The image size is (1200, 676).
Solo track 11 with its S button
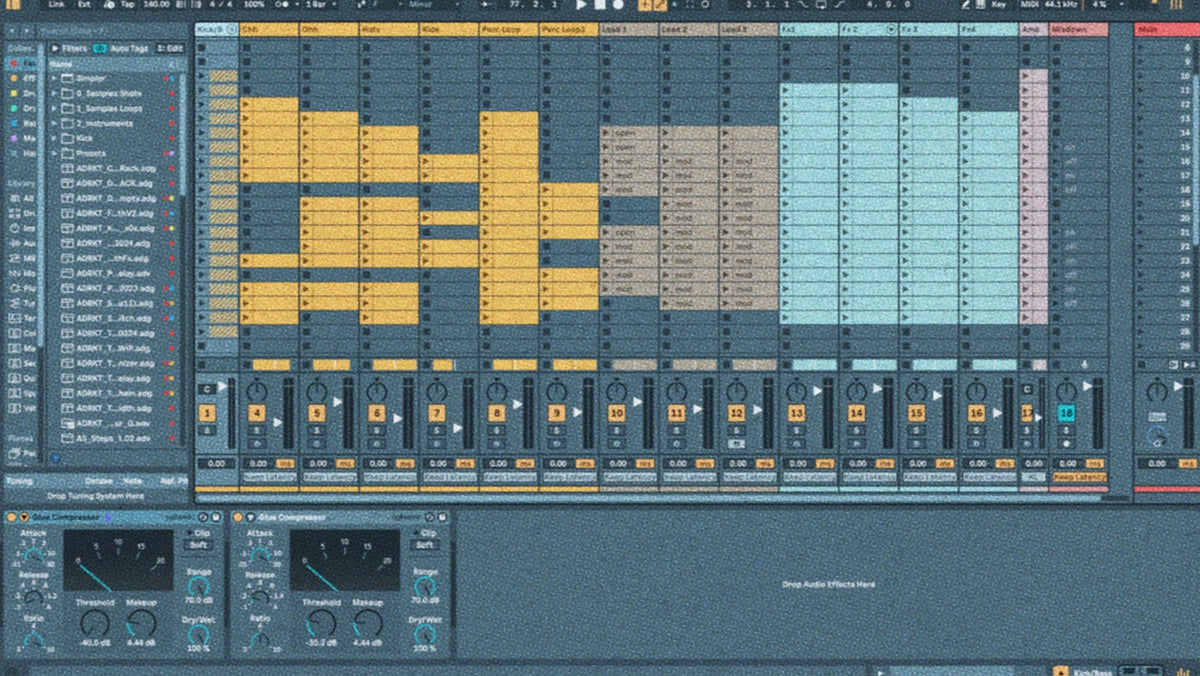(x=677, y=430)
